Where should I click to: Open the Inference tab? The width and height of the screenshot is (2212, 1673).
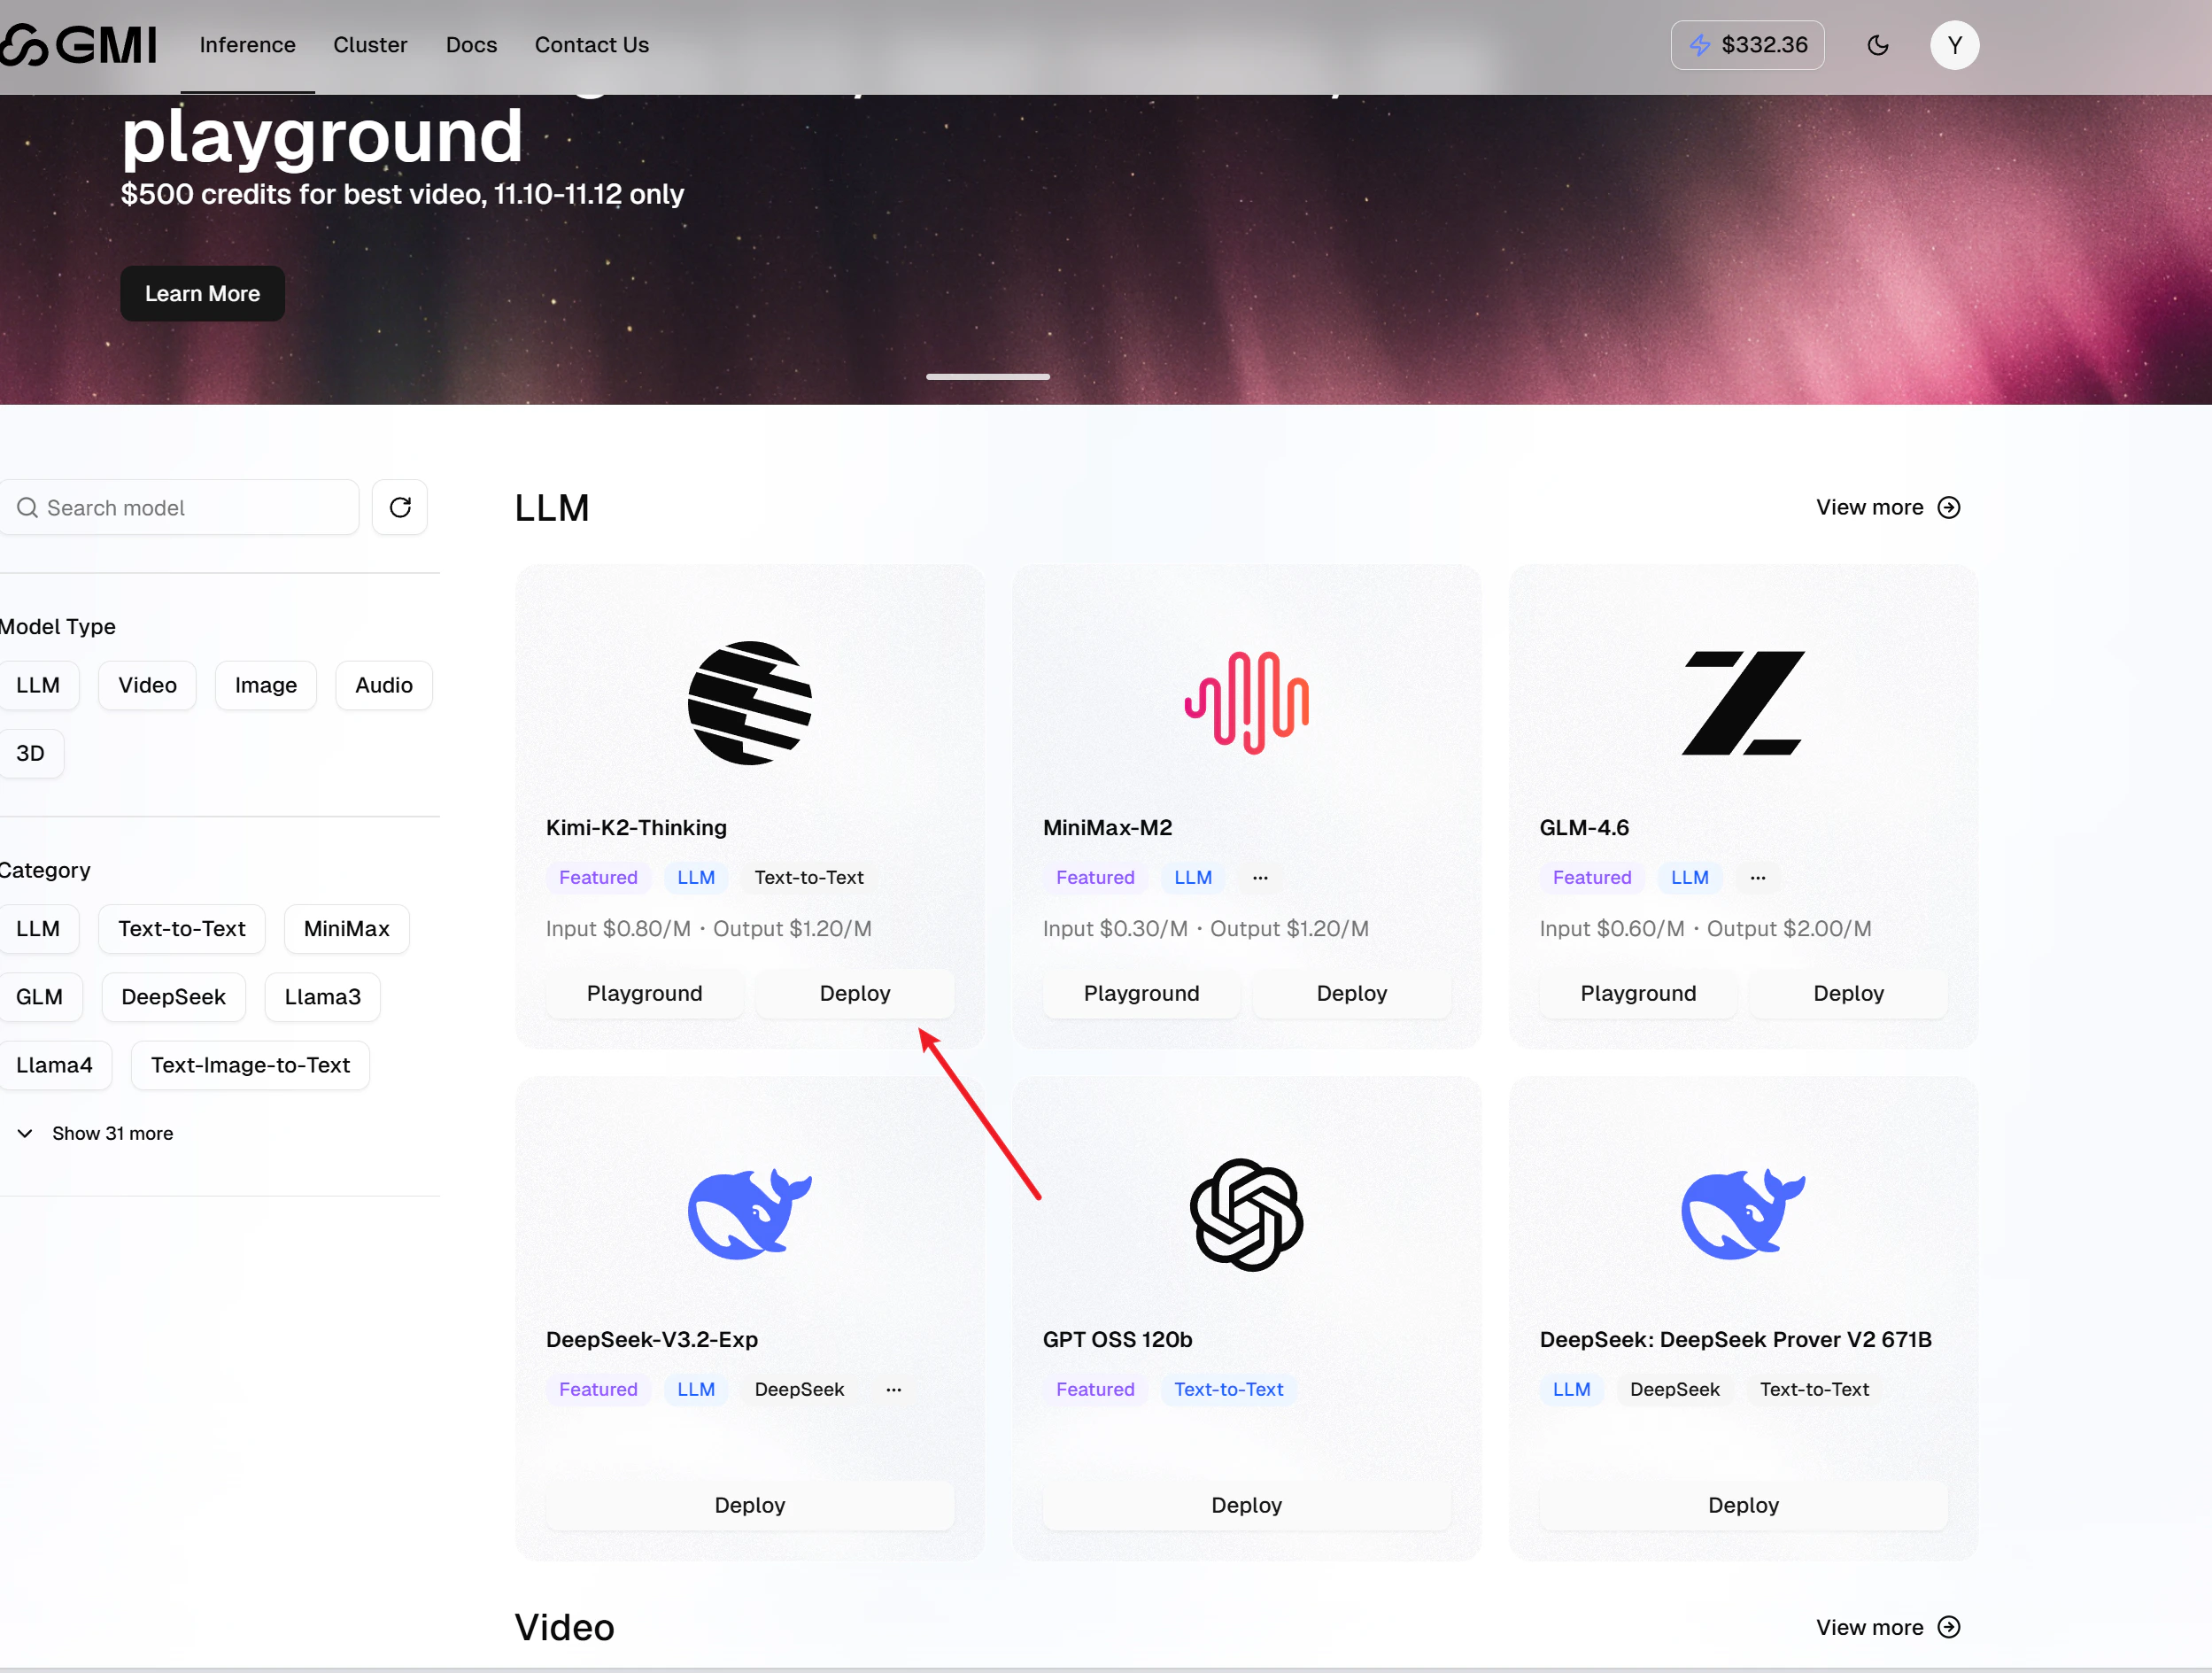247,45
